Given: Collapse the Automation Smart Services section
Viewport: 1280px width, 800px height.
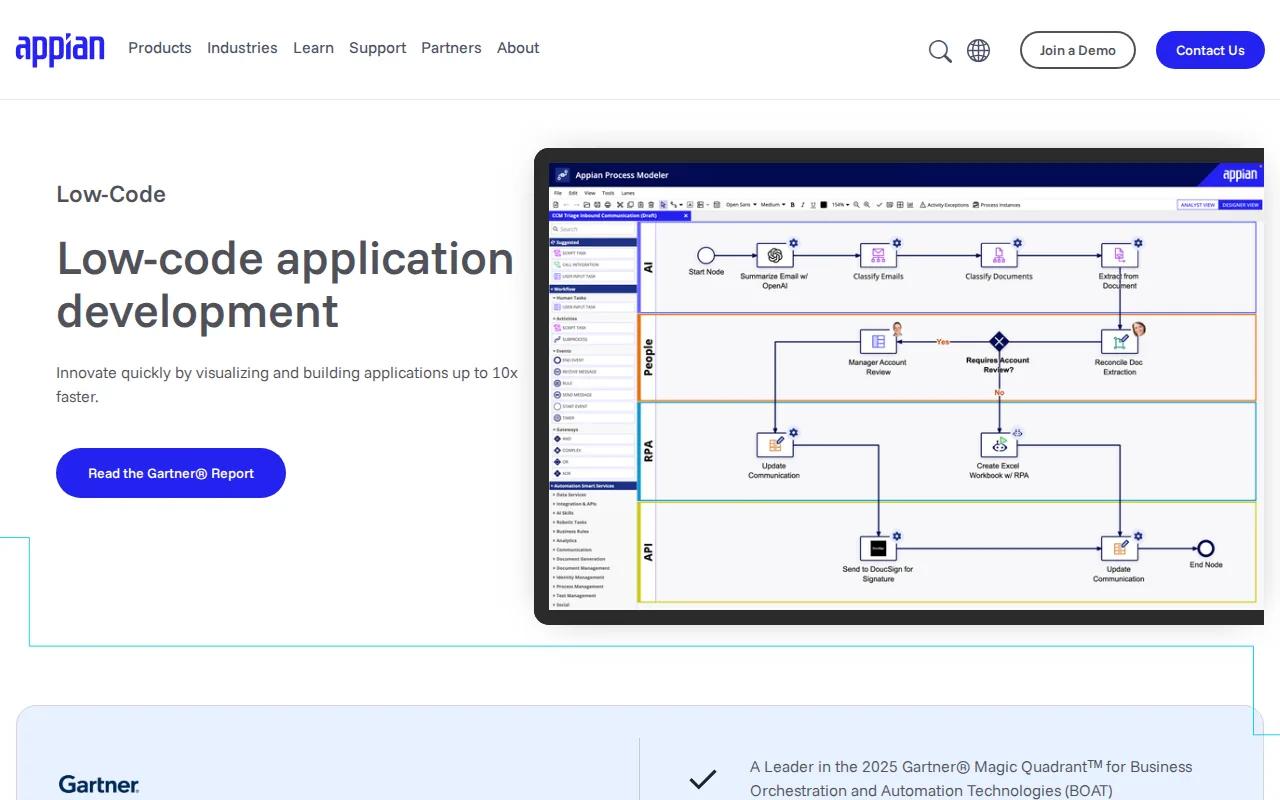Looking at the screenshot, I should pyautogui.click(x=593, y=486).
